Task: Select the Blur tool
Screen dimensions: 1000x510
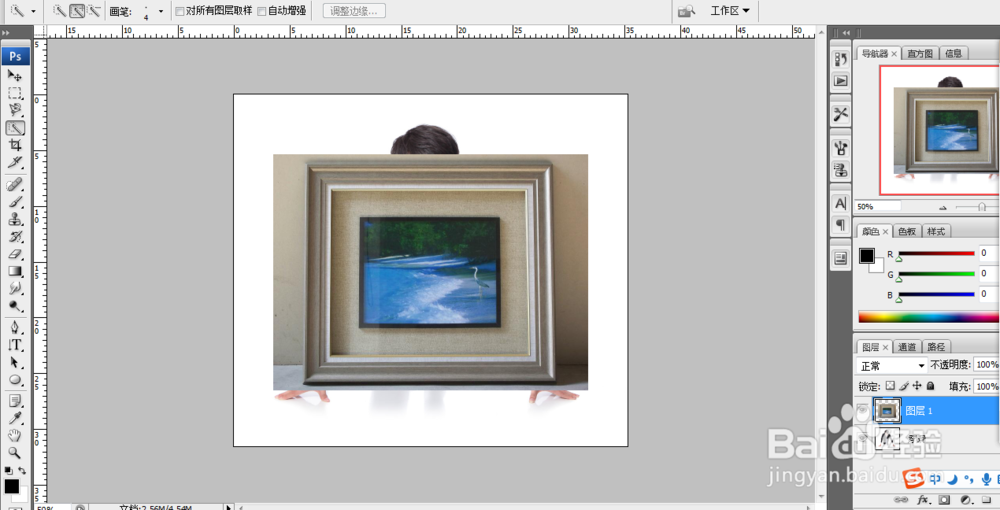Action: 15,289
